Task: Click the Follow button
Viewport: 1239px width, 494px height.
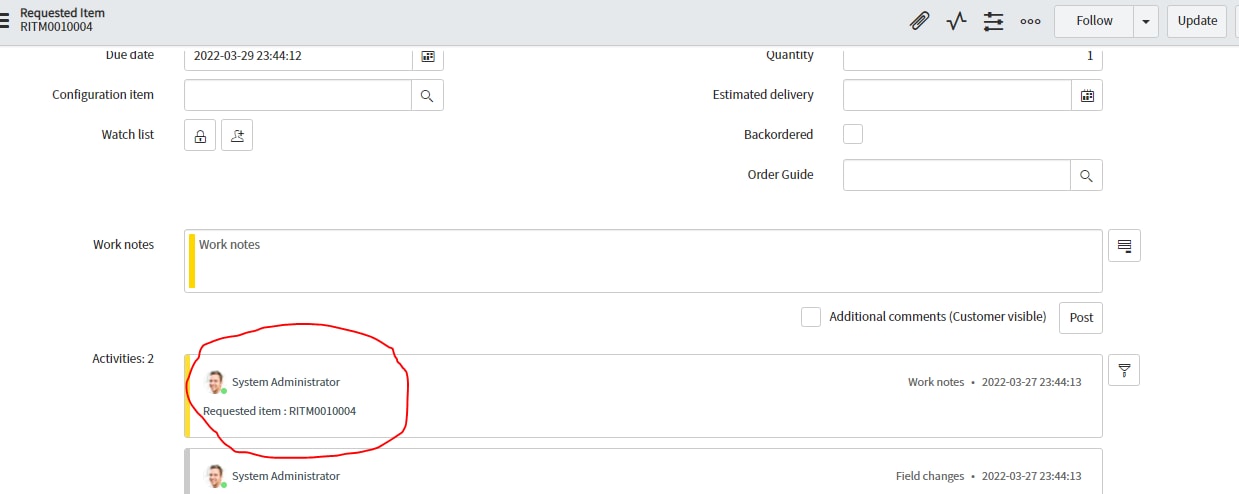Action: [1094, 21]
